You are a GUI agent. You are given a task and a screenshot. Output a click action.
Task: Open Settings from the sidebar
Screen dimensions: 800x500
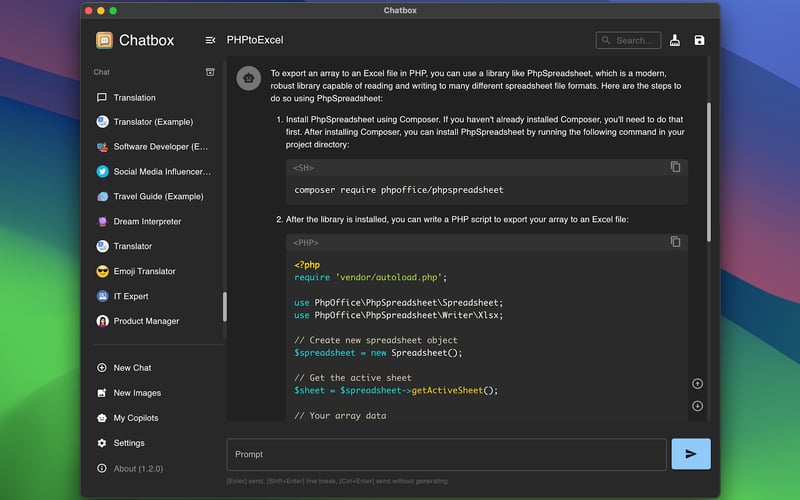click(x=128, y=443)
